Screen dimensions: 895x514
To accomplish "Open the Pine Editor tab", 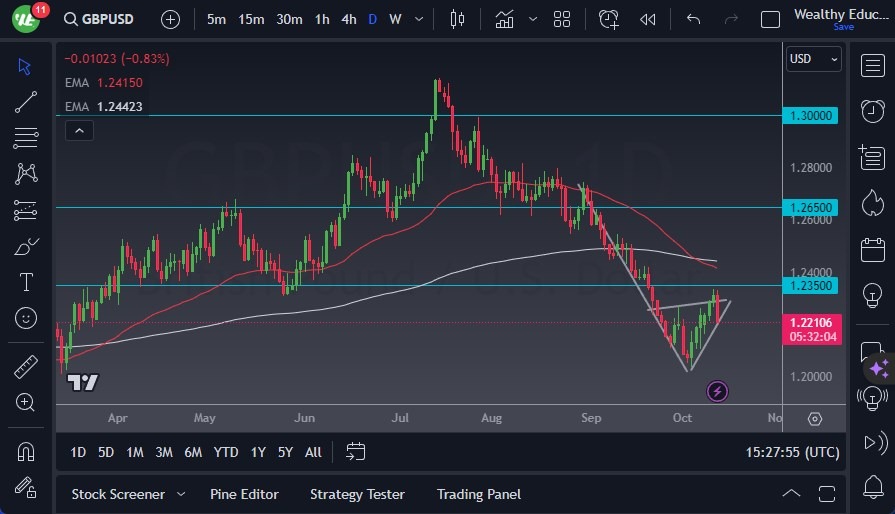I will coord(244,494).
